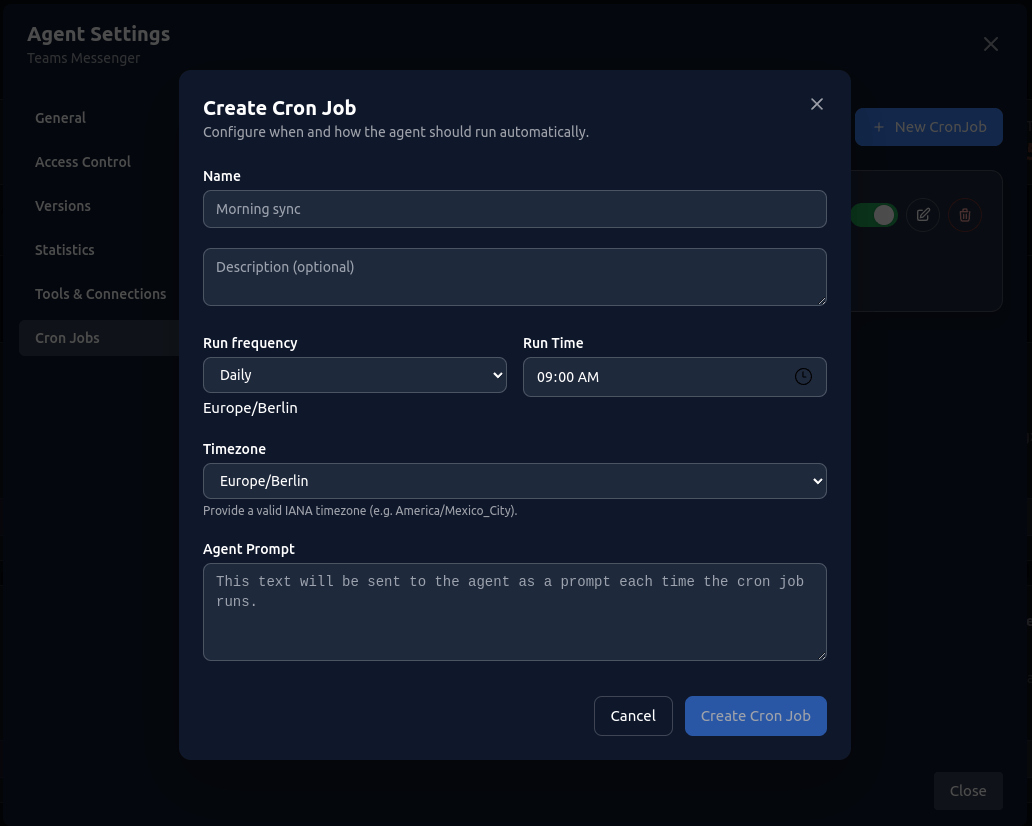Click the Agent Prompt textarea resize handle
This screenshot has height=826, width=1032.
(821, 656)
